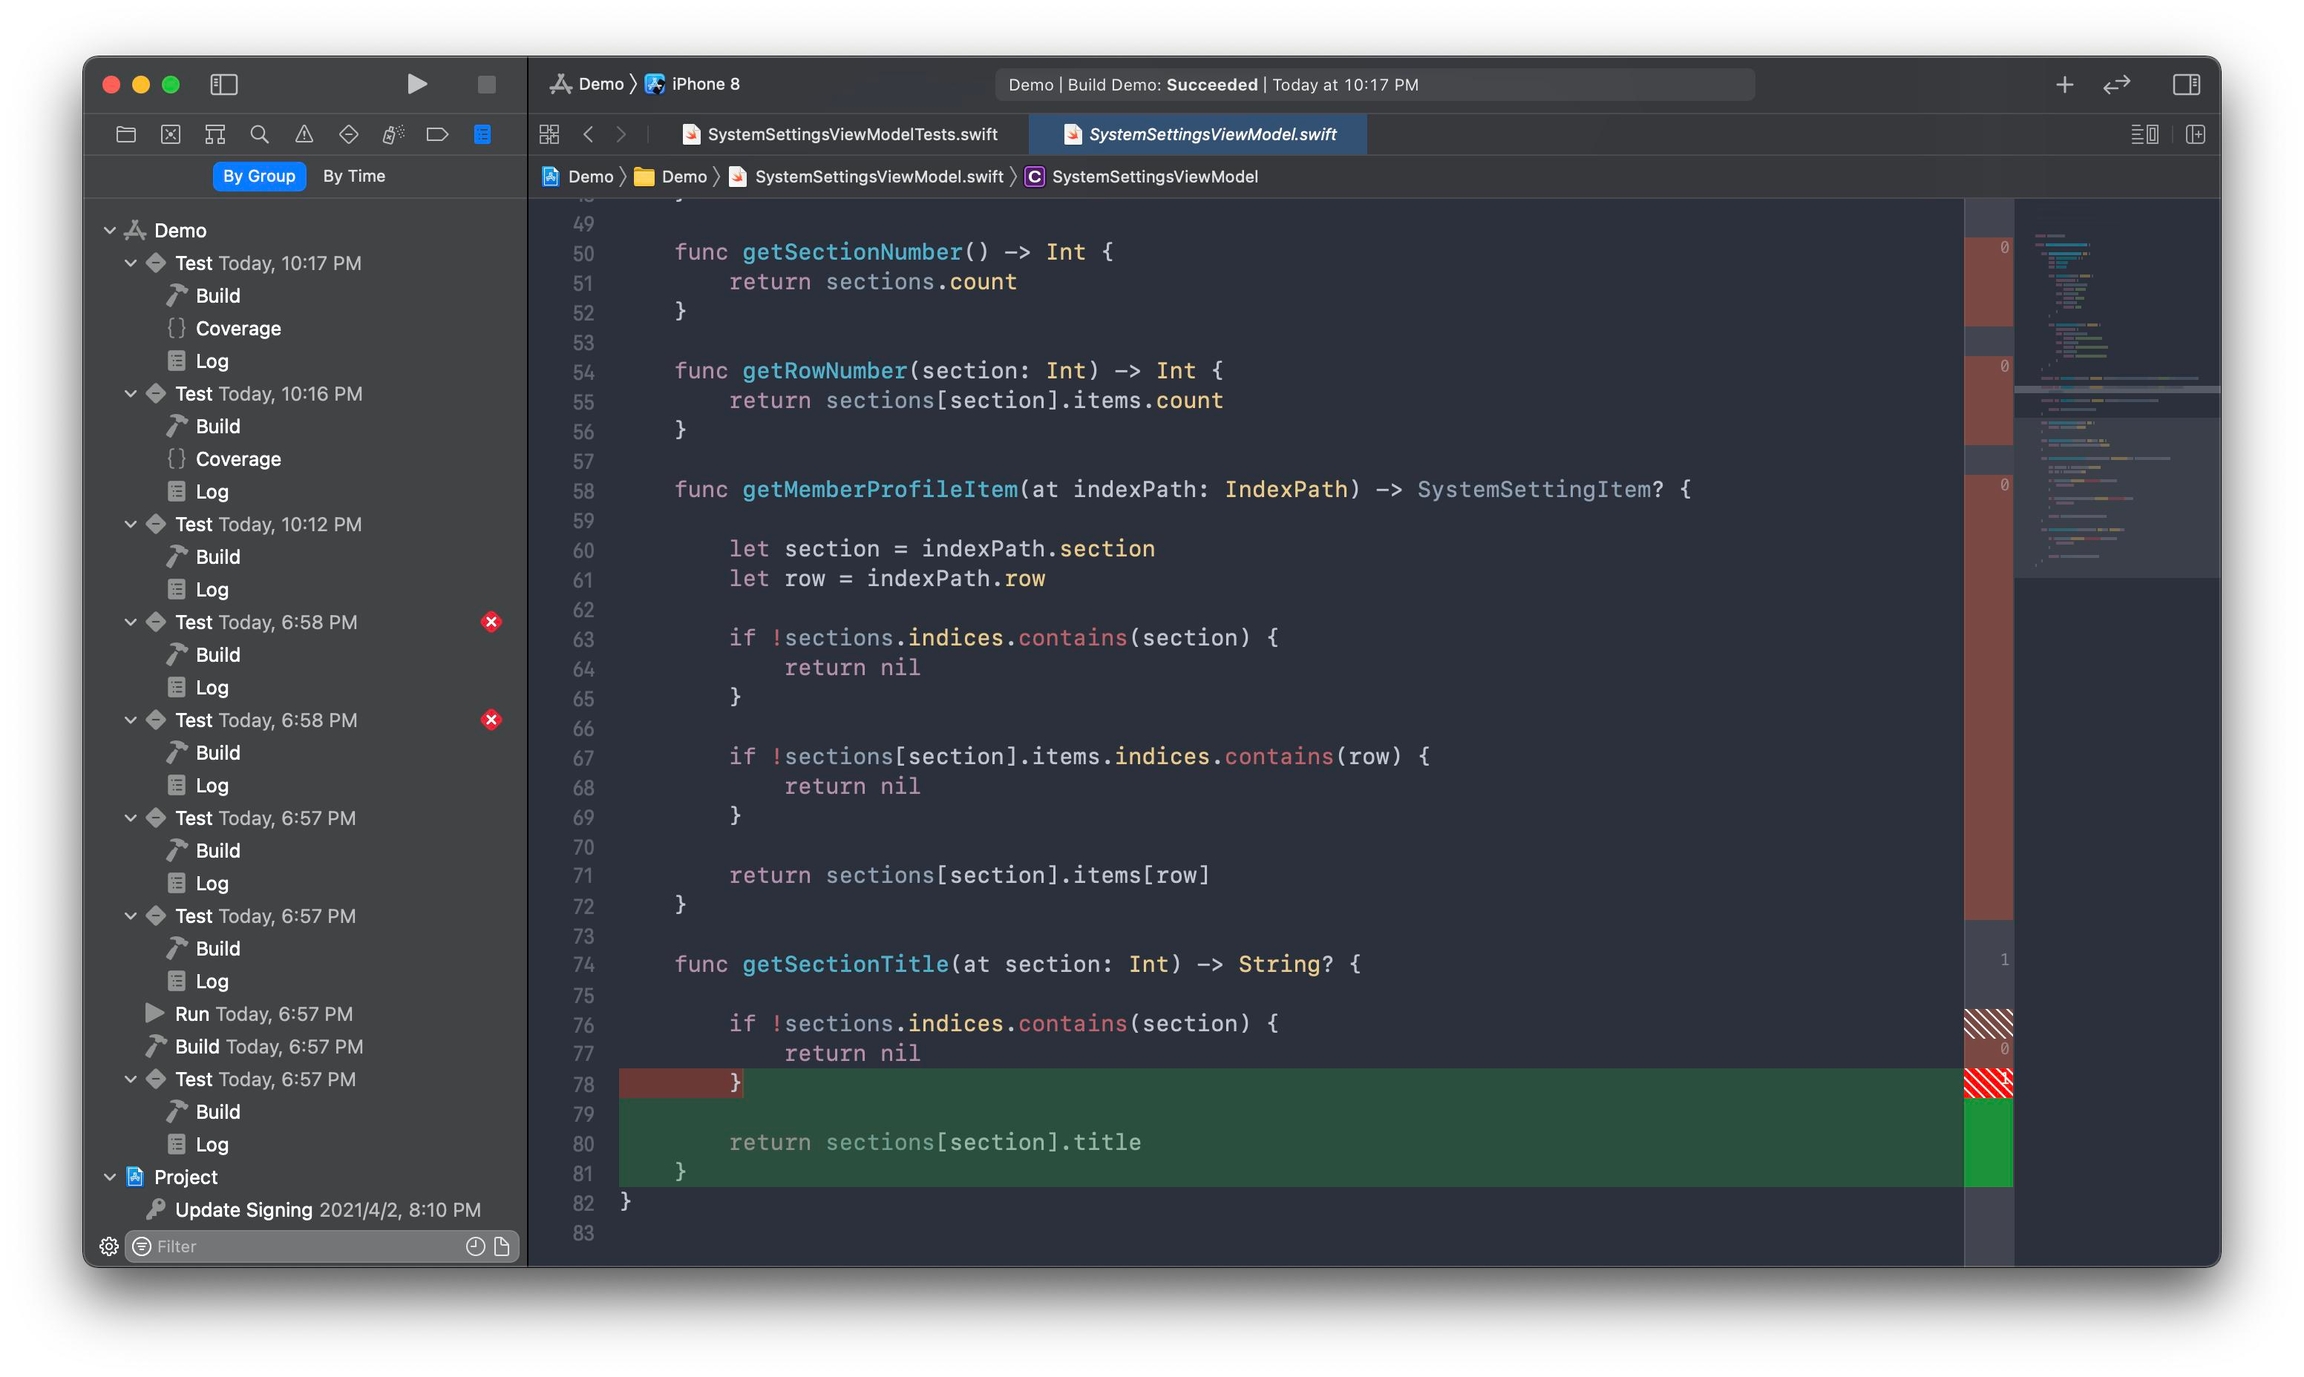Image resolution: width=2304 pixels, height=1377 pixels.
Task: Toggle the left navigator sidebar
Action: 223,84
